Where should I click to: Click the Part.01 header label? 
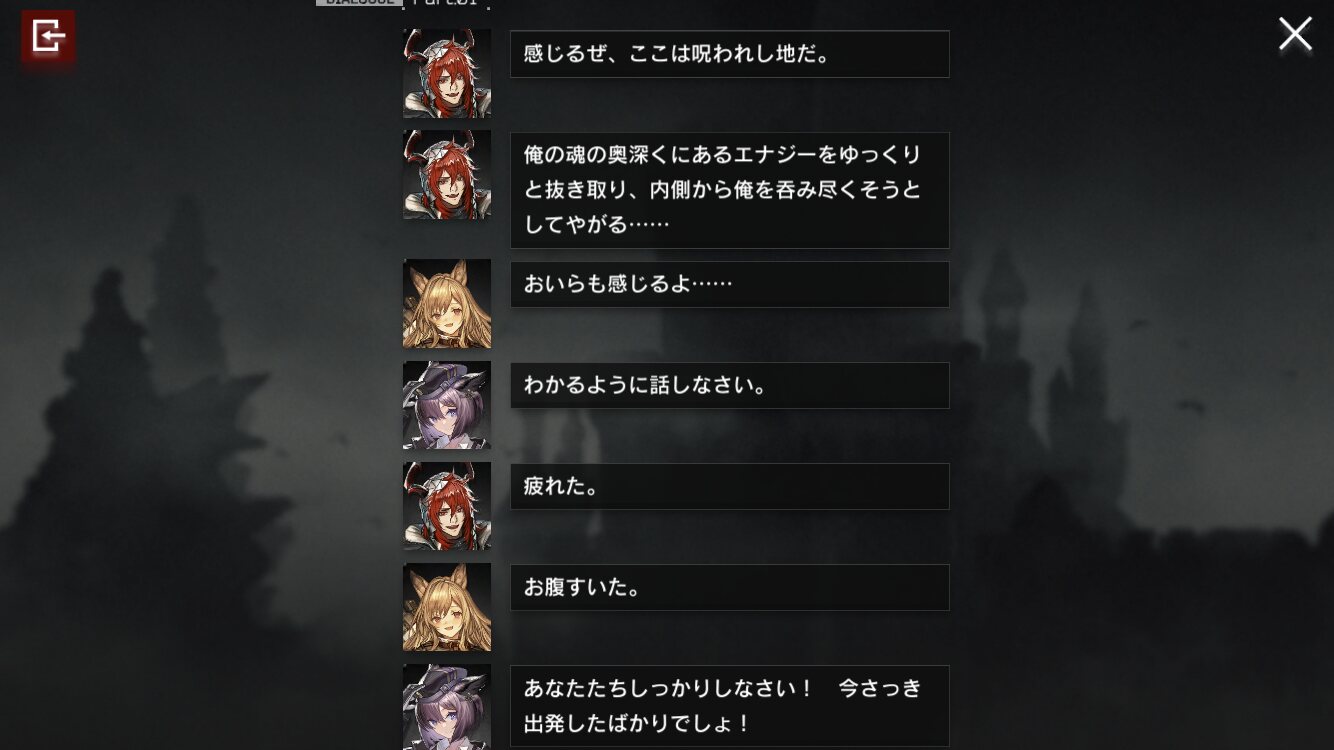click(x=445, y=3)
